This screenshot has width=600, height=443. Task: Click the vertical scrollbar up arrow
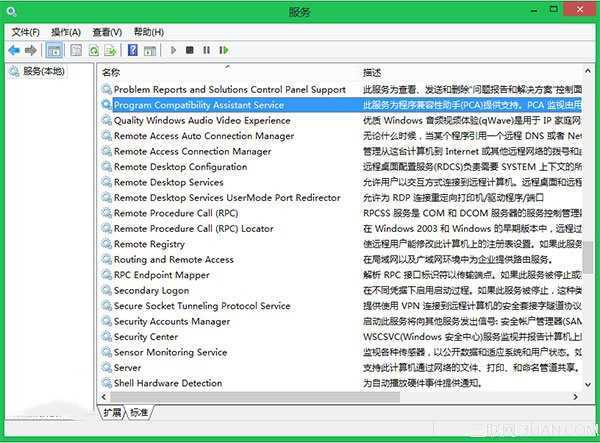(x=588, y=71)
